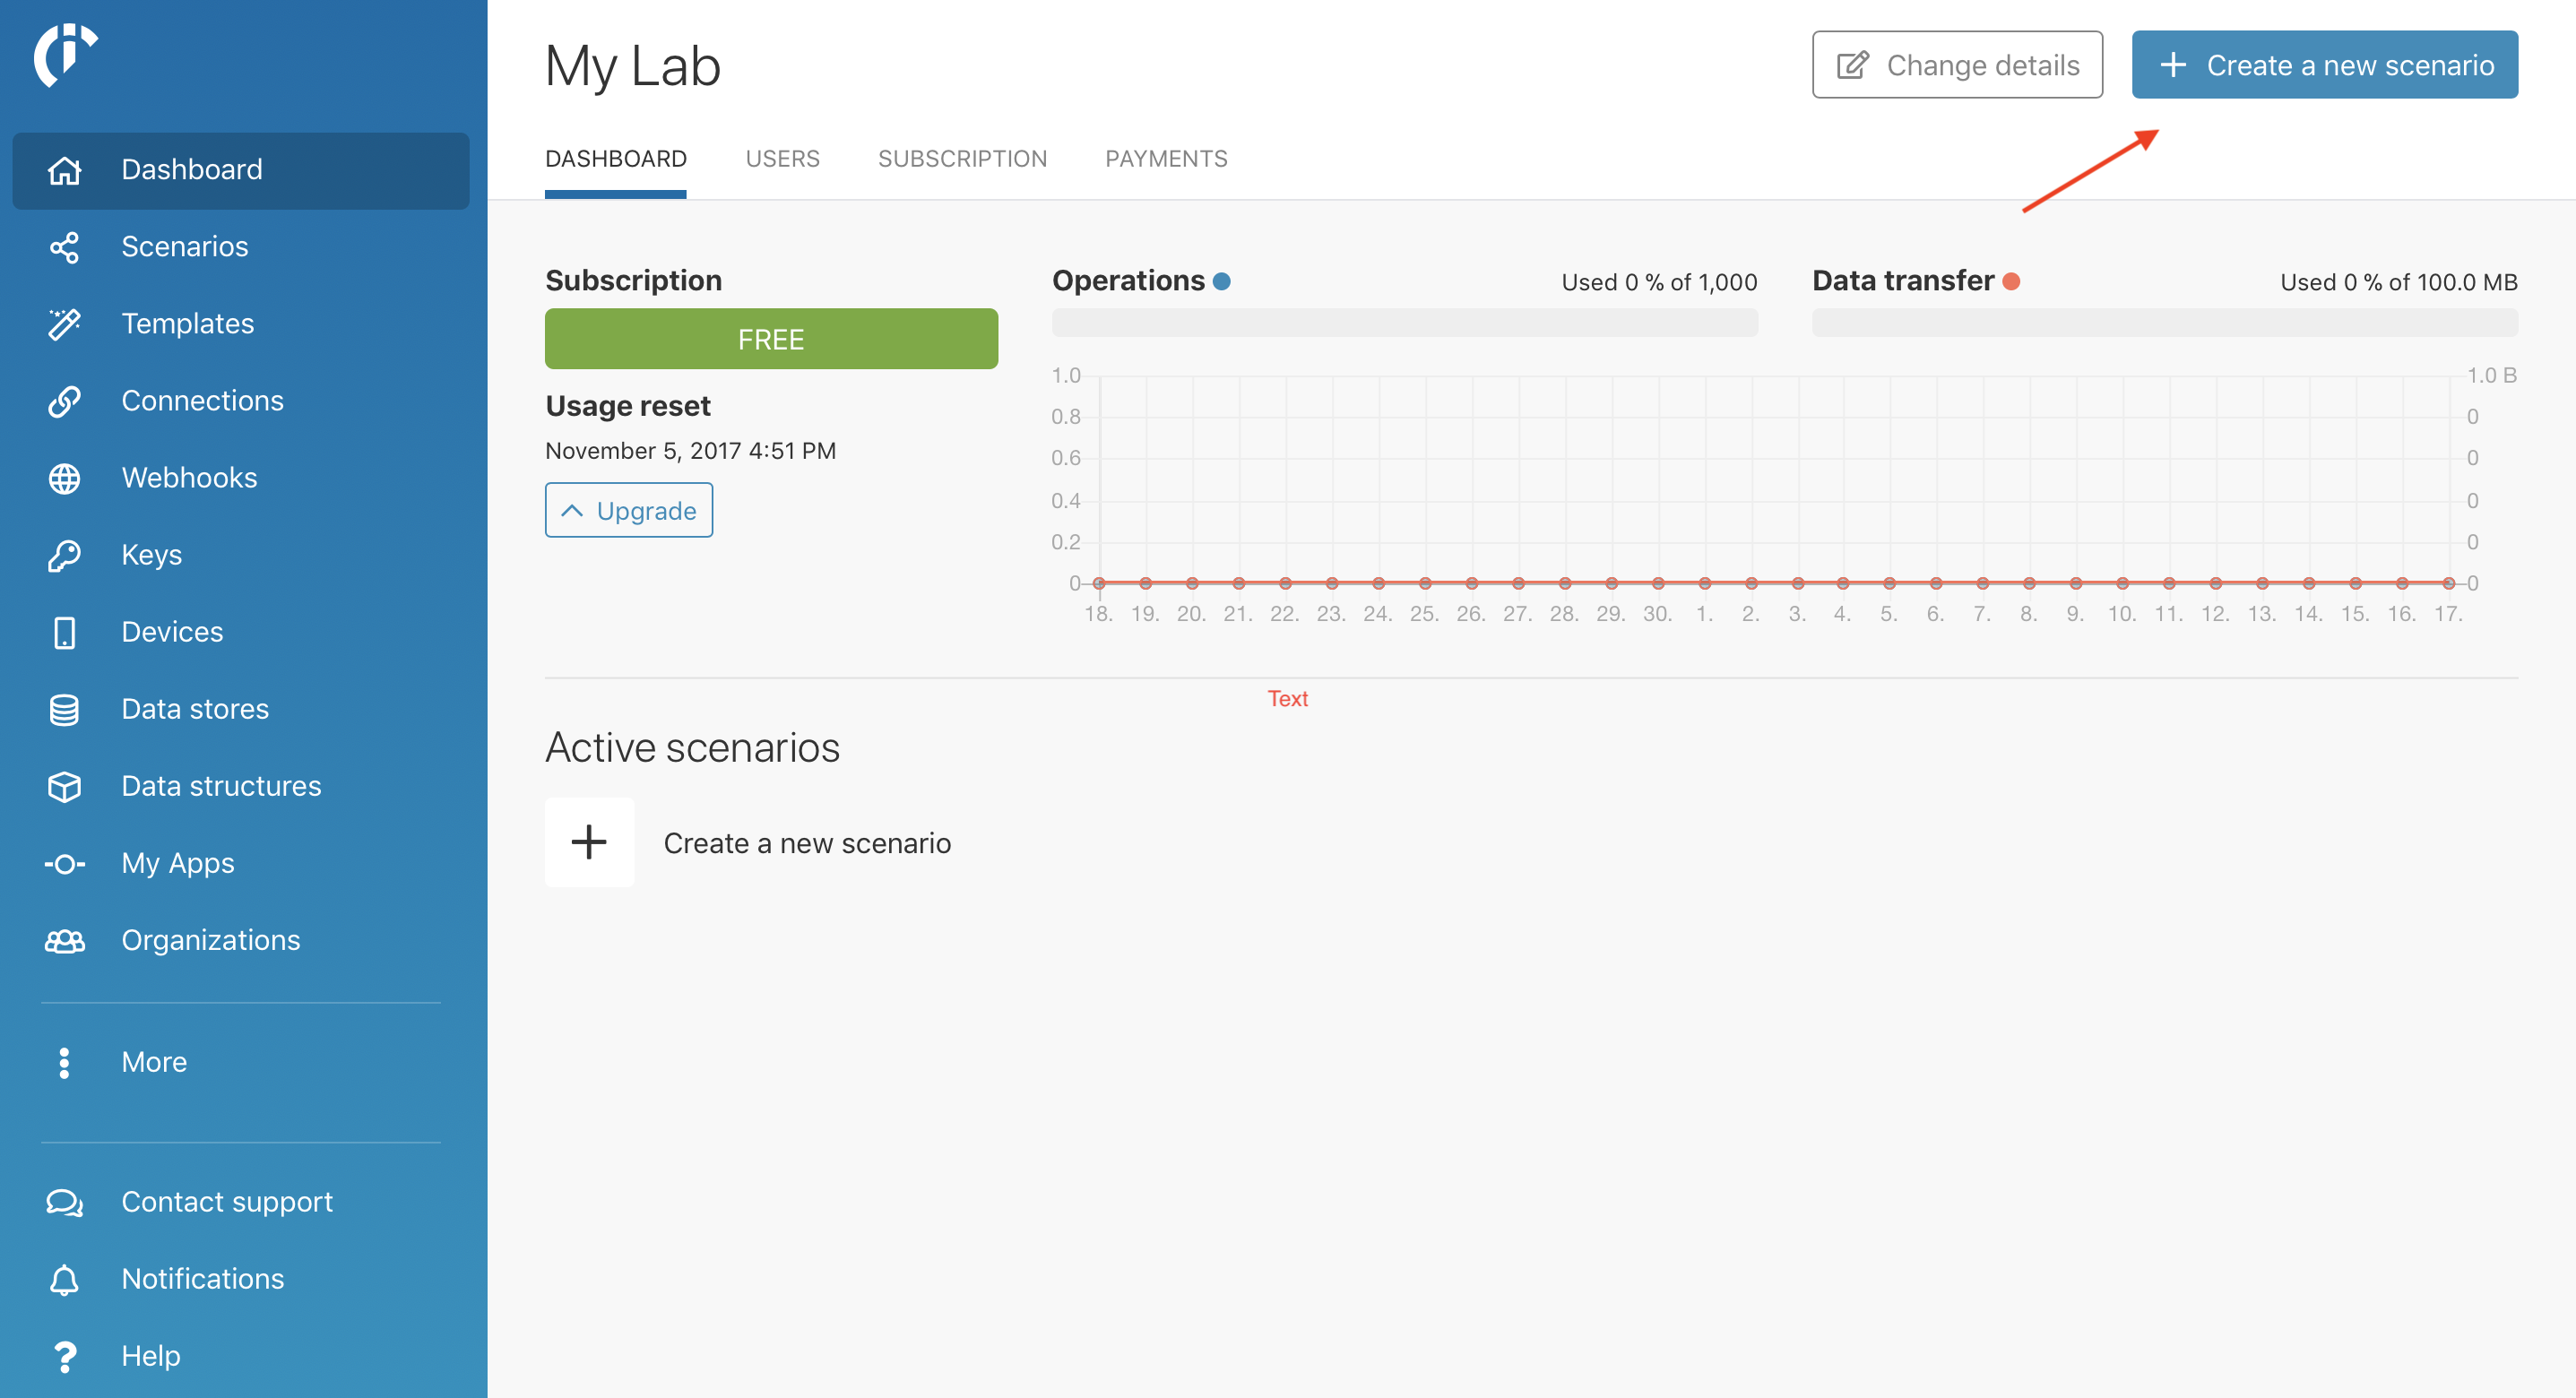Viewport: 2576px width, 1398px height.
Task: Click the plus tile under Active scenarios
Action: 589,842
